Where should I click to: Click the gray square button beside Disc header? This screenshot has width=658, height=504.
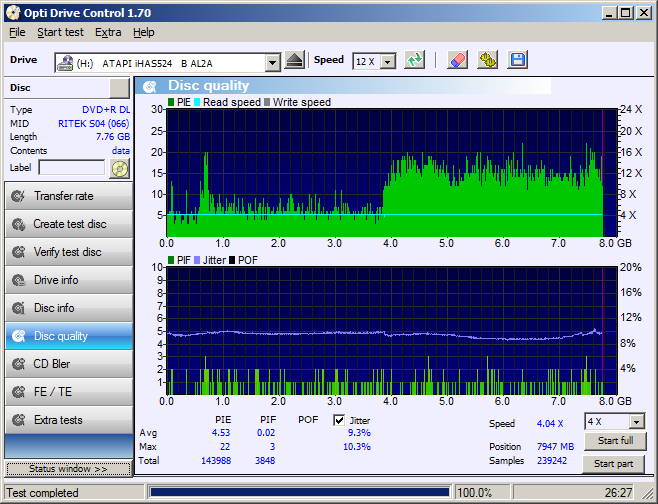pyautogui.click(x=120, y=88)
